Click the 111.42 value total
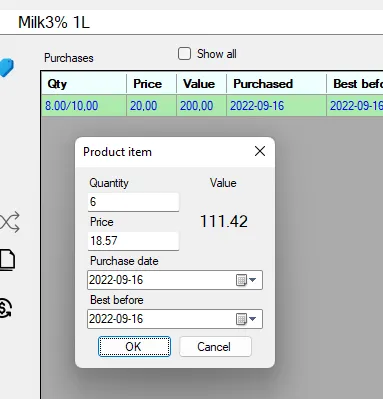This screenshot has width=383, height=399. [224, 221]
